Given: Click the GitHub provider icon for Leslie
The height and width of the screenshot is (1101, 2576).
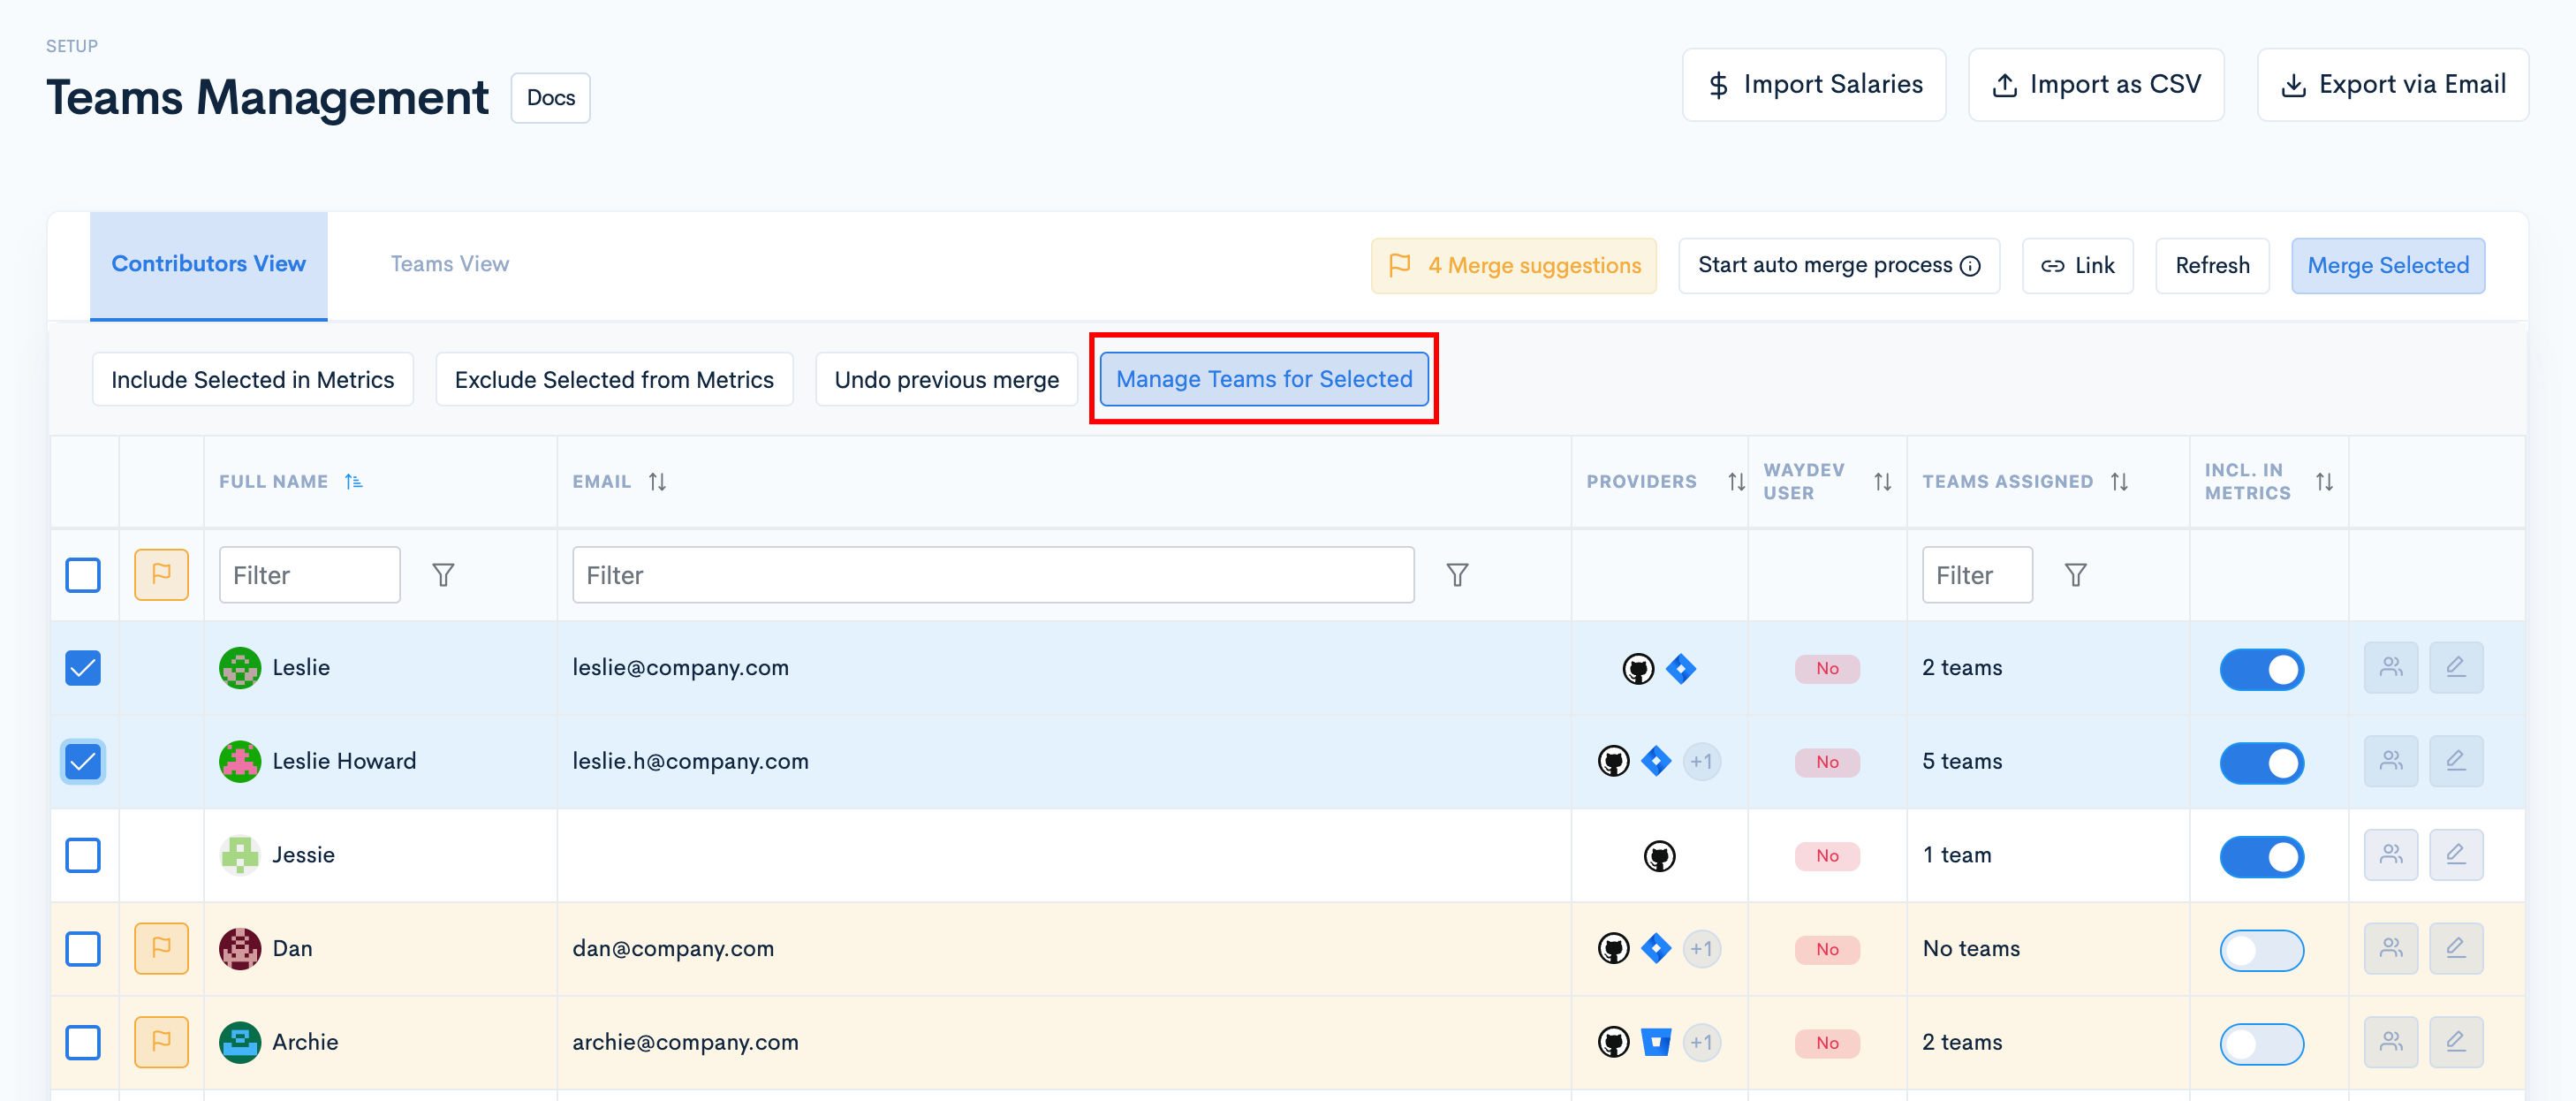Looking at the screenshot, I should [1638, 668].
